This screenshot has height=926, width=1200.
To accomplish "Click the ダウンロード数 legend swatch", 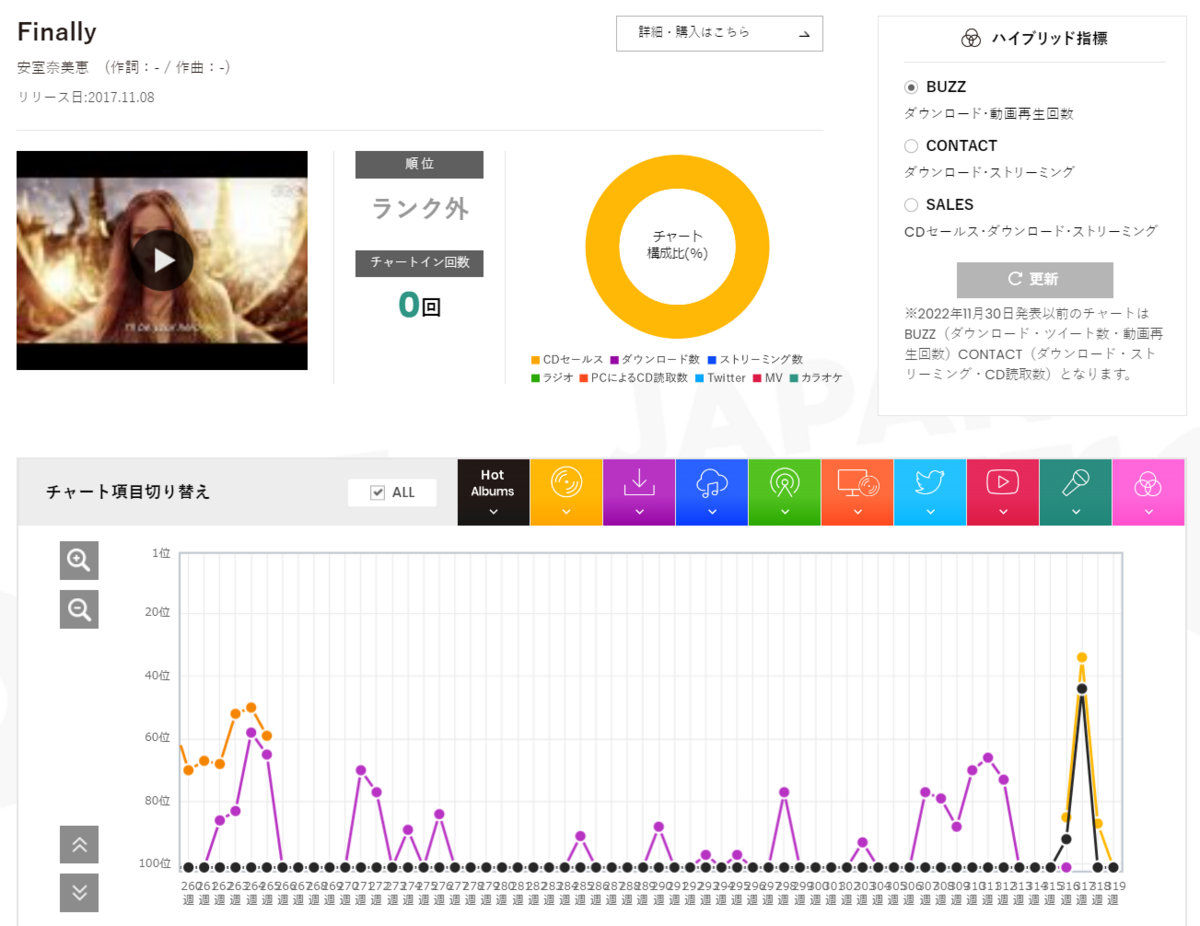I will [614, 360].
